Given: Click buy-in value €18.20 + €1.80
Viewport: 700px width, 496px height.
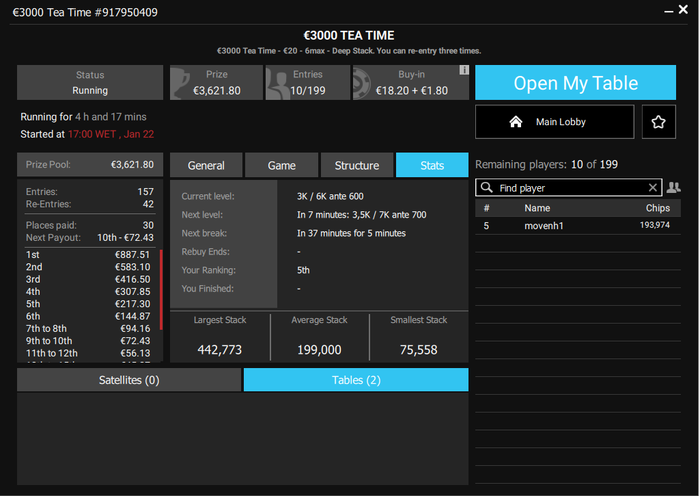Looking at the screenshot, I should pos(412,91).
